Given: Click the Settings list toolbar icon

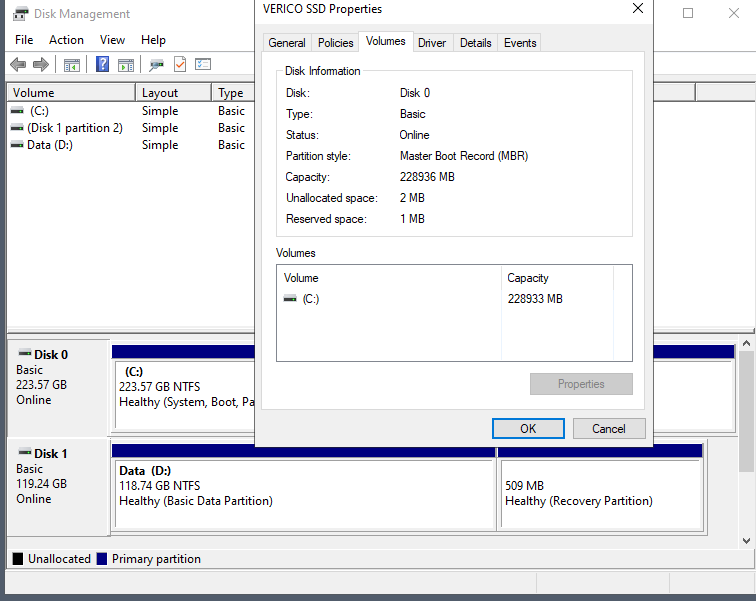Looking at the screenshot, I should point(203,64).
